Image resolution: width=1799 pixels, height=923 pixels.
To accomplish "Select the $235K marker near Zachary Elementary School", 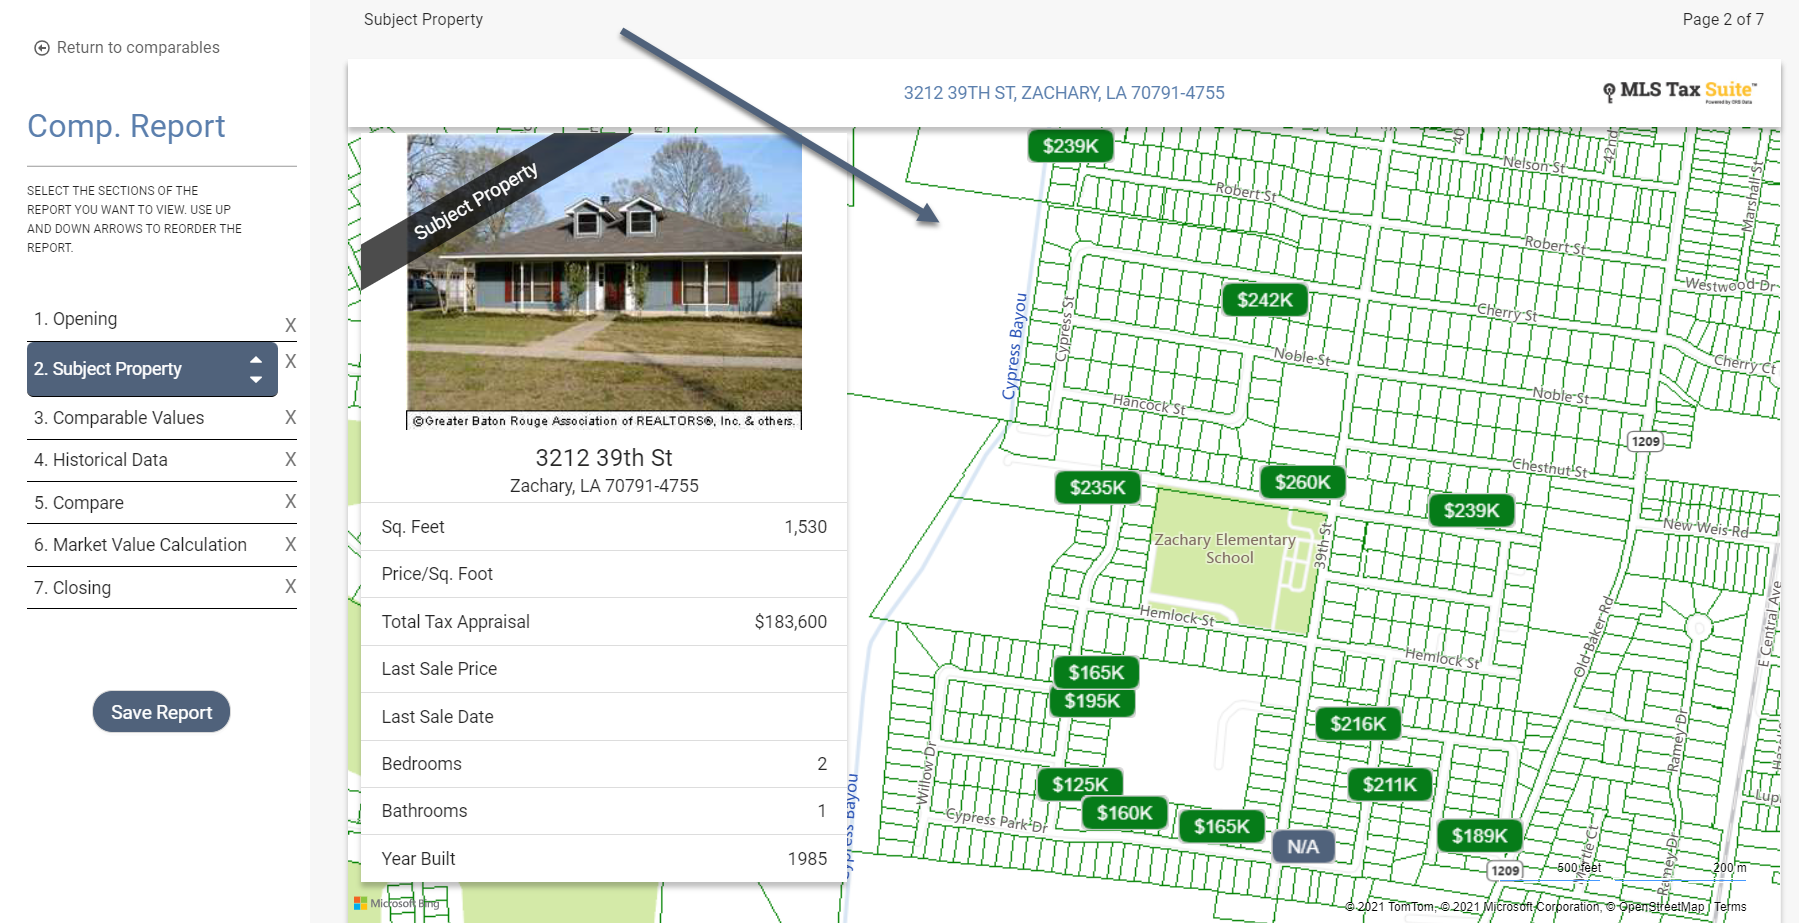I will point(1096,487).
